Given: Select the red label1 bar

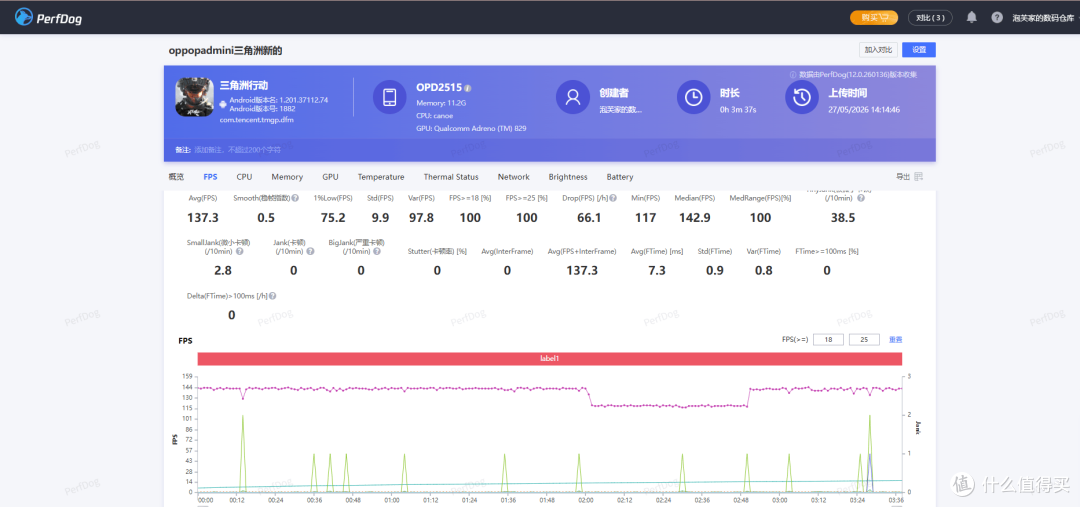Looking at the screenshot, I should point(550,359).
